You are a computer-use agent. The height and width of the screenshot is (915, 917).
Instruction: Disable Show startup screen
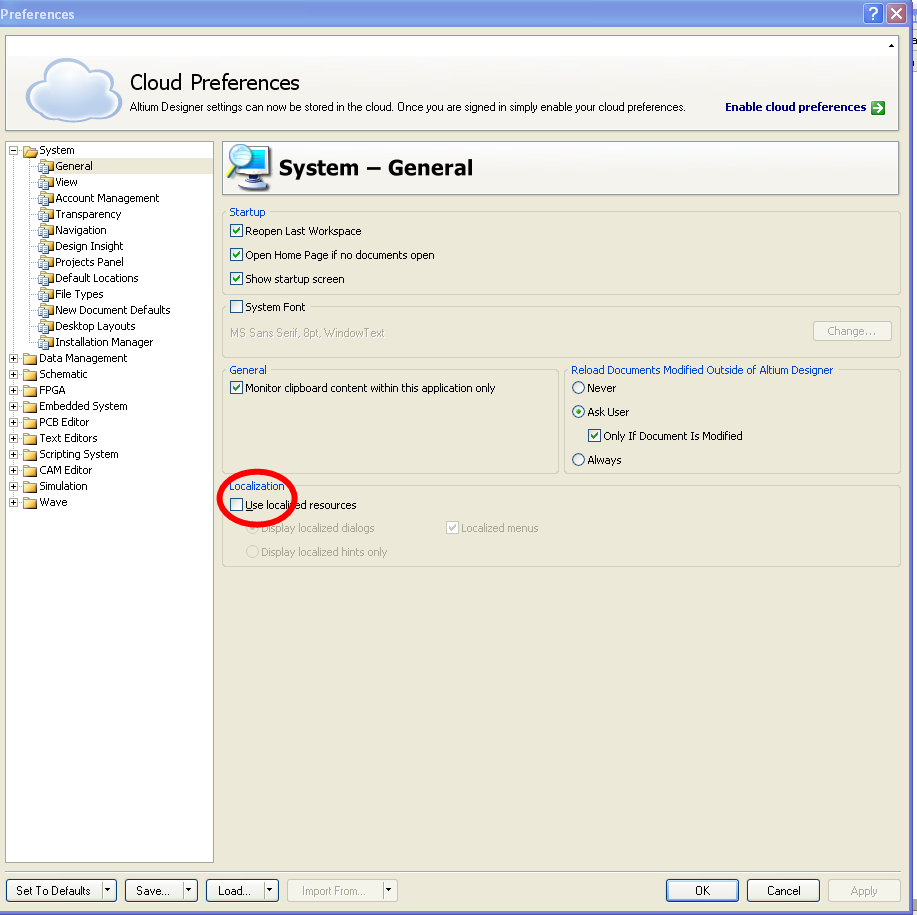pyautogui.click(x=236, y=278)
